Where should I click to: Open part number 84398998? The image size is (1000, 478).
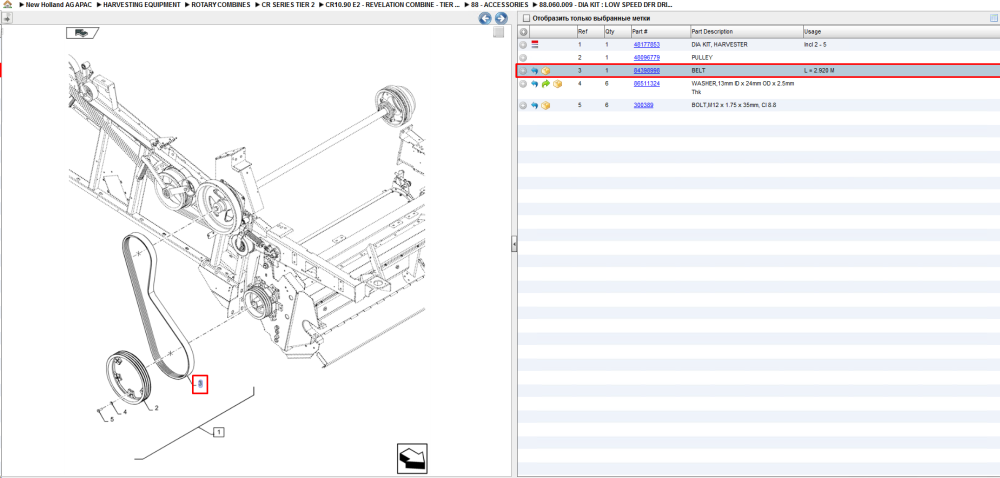pyautogui.click(x=647, y=71)
